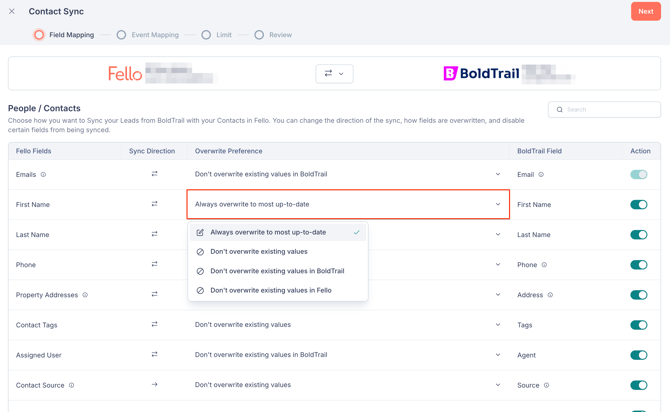
Task: Toggle the Contact Tags sync switch
Action: (639, 325)
